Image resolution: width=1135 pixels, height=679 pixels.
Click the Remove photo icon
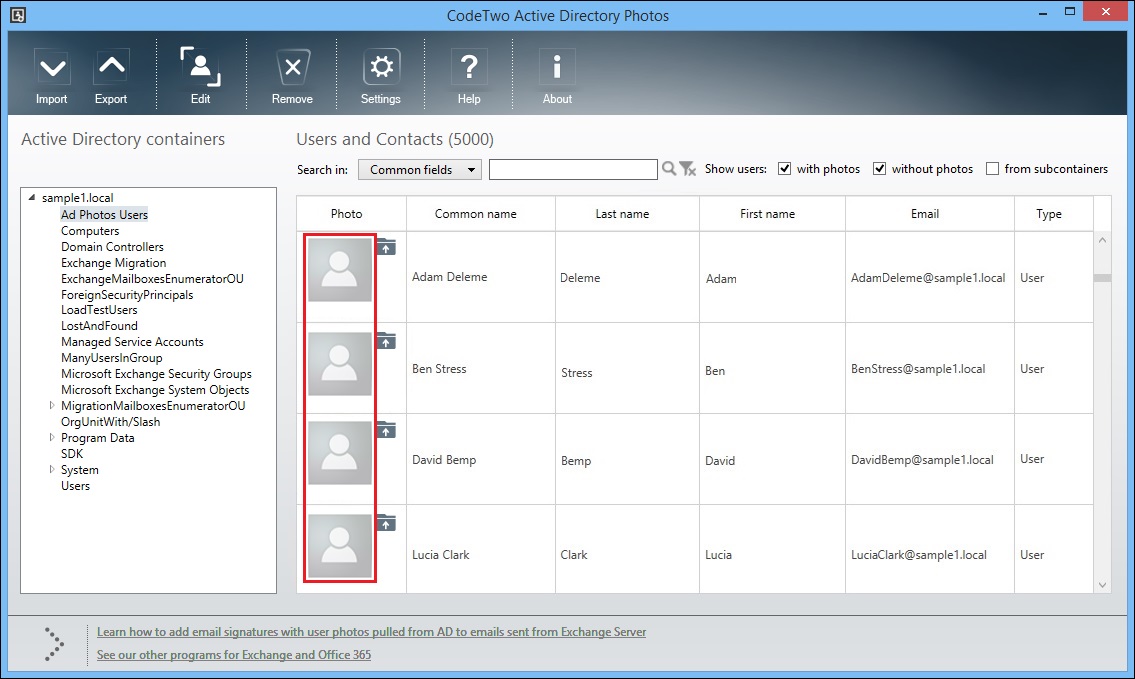point(292,75)
